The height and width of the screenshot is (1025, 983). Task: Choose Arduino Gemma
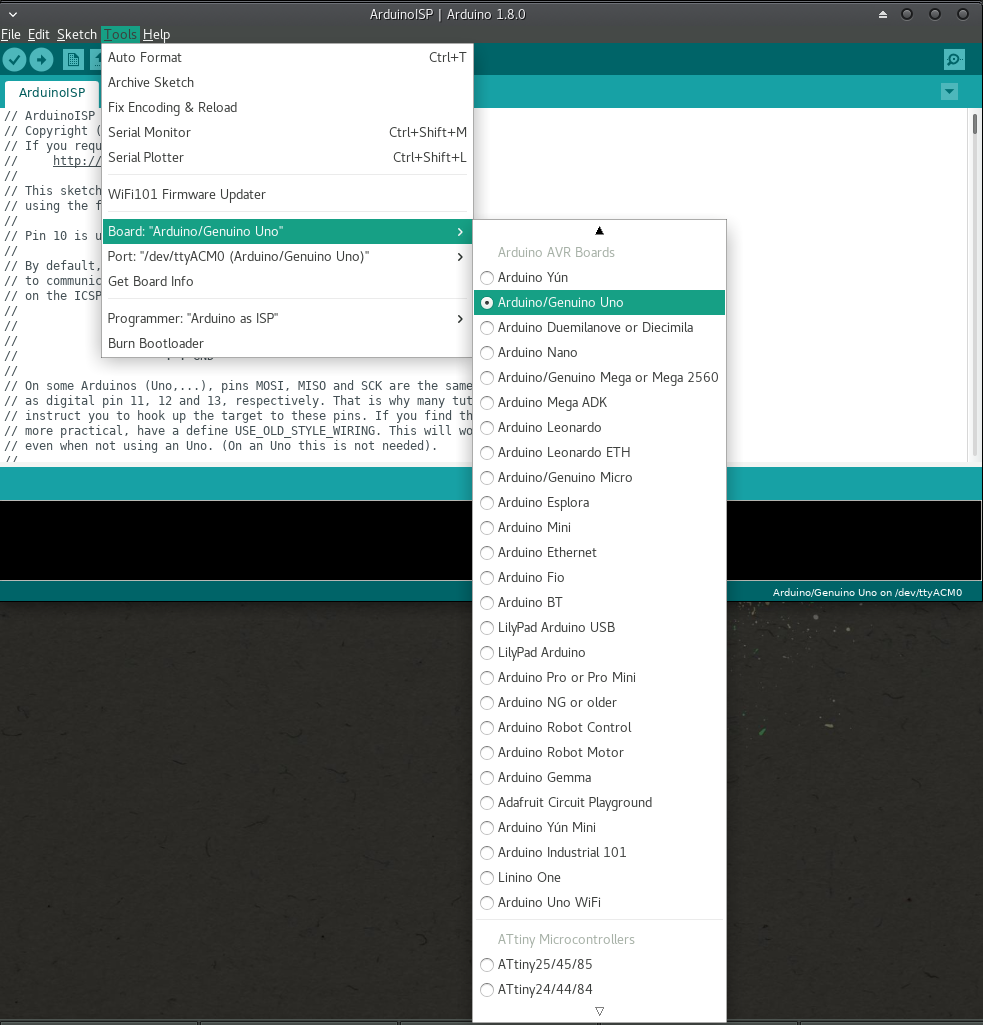coord(599,777)
